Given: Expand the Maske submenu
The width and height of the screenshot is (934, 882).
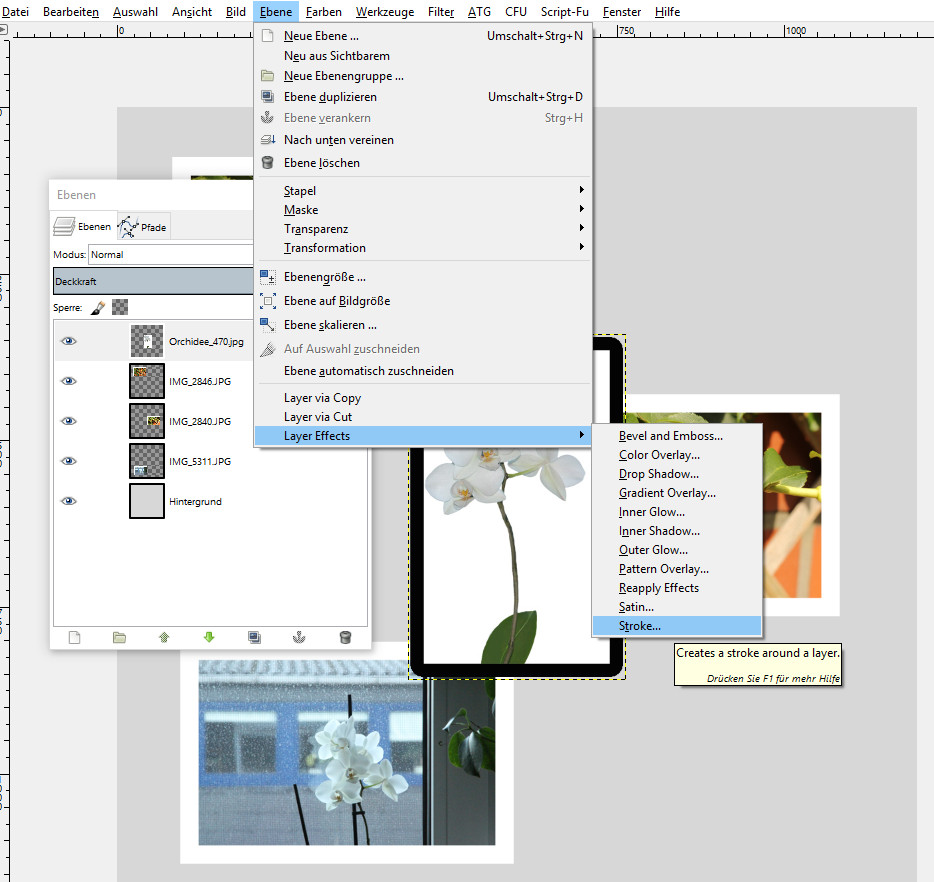Looking at the screenshot, I should click(x=422, y=210).
